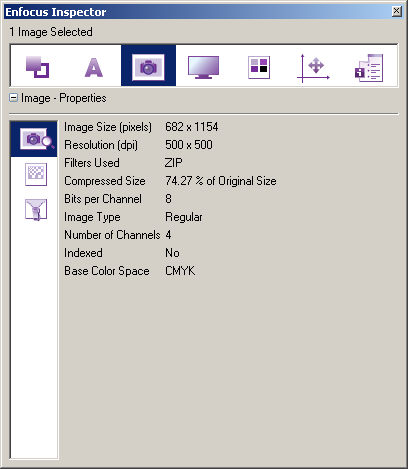This screenshot has height=469, width=408.
Task: Open the monitor Prepress category icon
Action: click(203, 67)
